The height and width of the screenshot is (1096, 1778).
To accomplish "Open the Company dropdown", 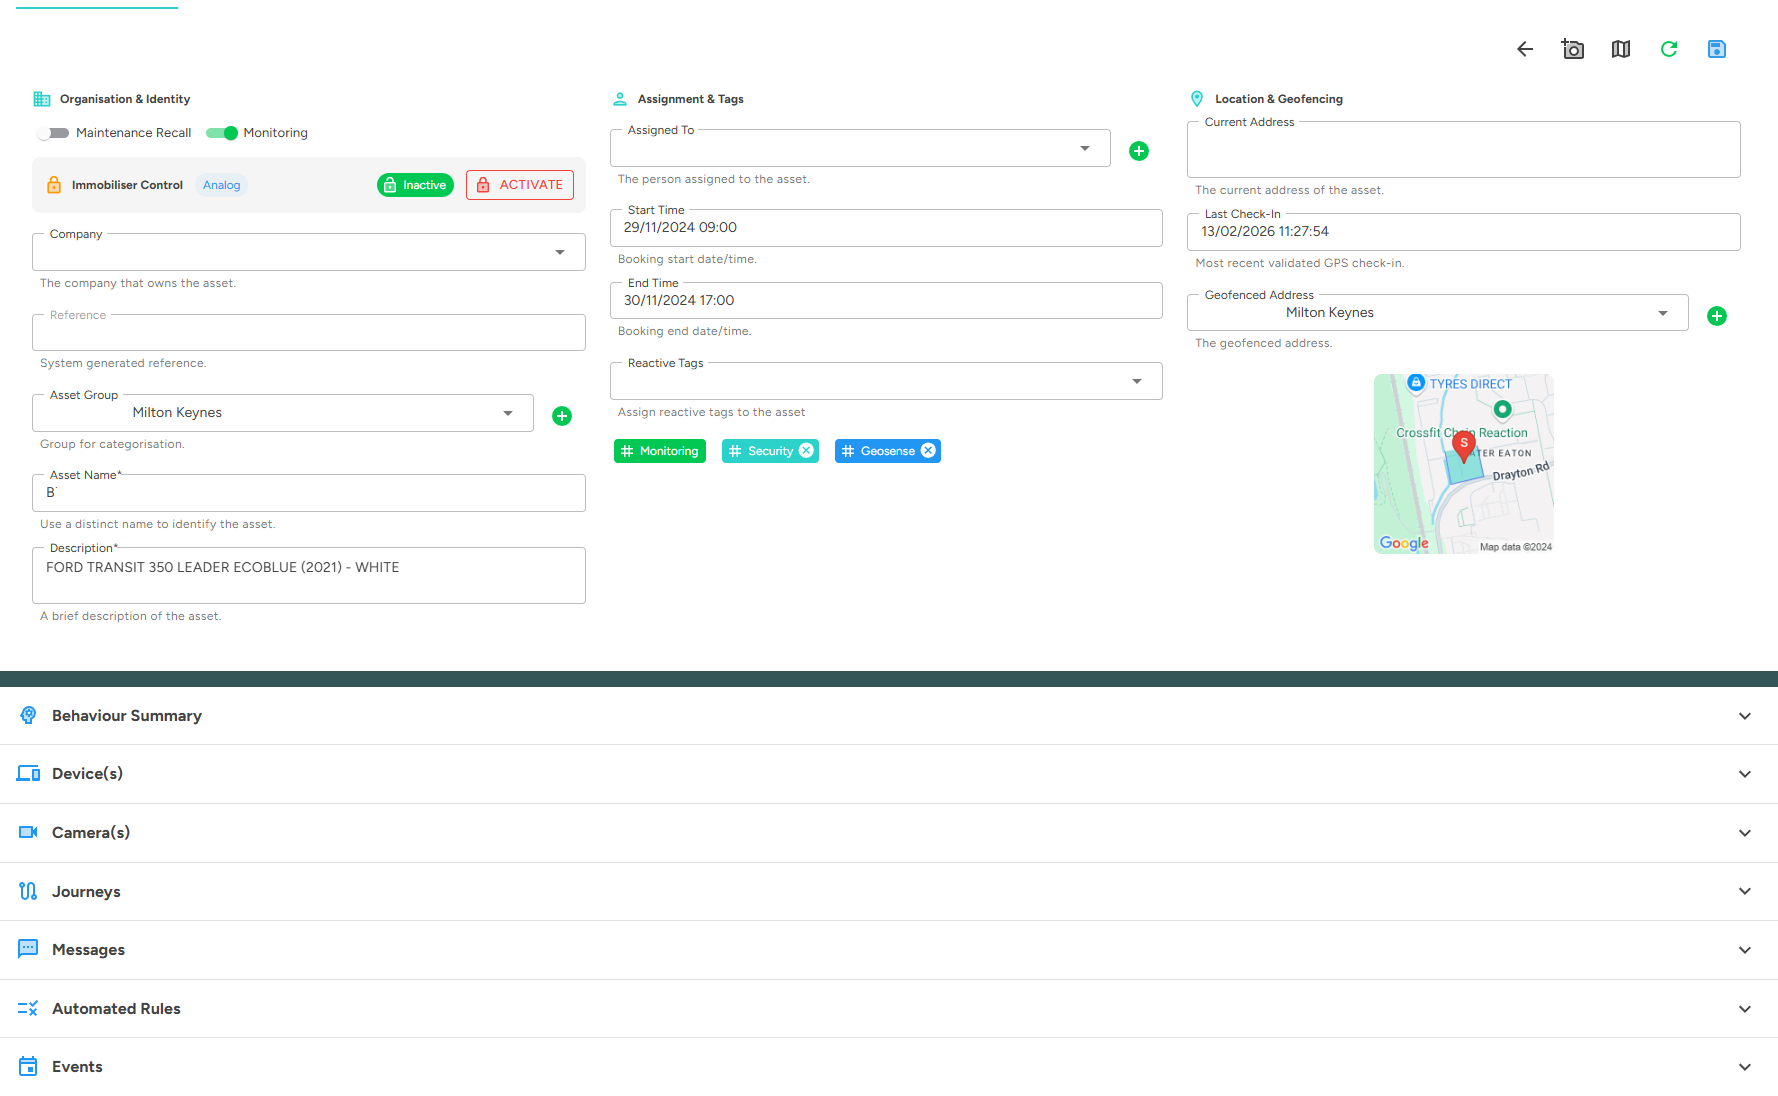I will pos(309,252).
